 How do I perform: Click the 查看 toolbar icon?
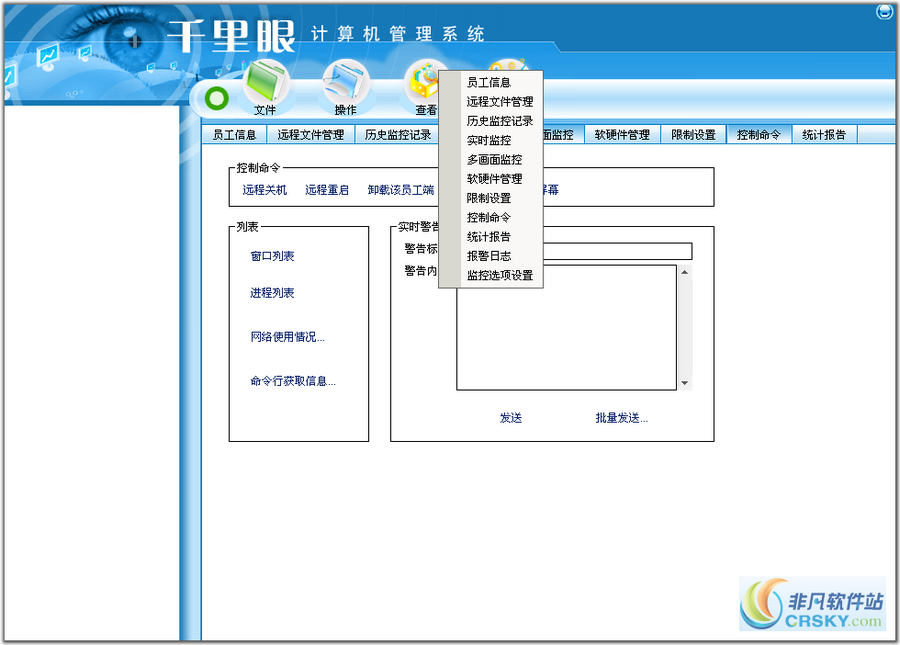[x=422, y=87]
